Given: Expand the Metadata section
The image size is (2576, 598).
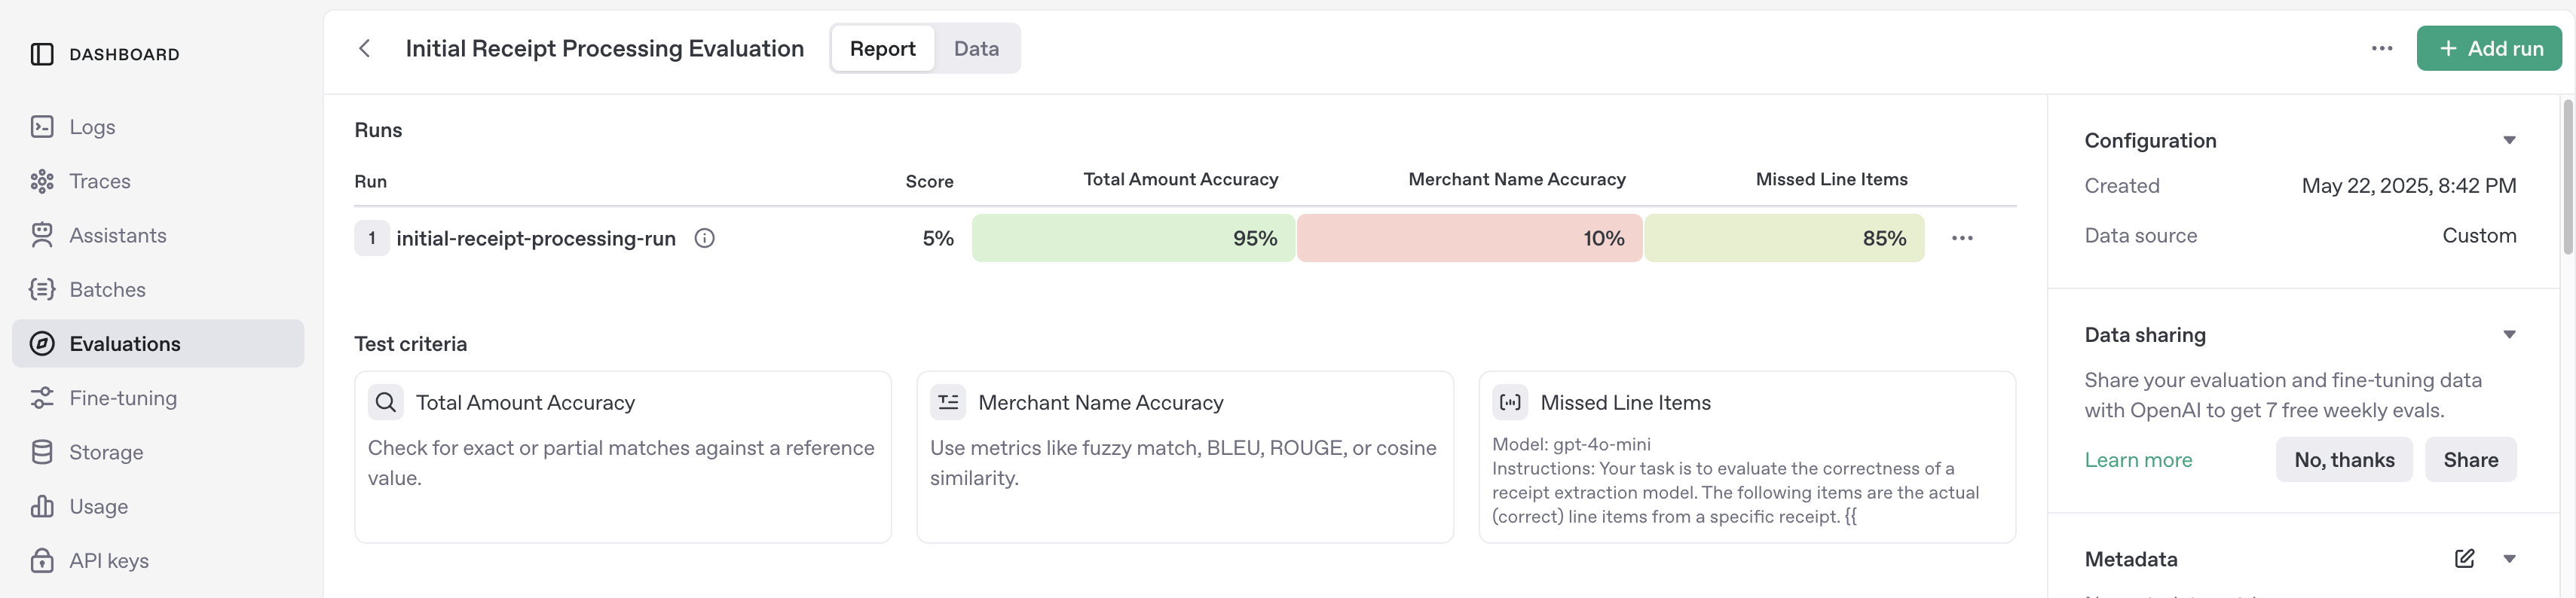Looking at the screenshot, I should coord(2511,559).
